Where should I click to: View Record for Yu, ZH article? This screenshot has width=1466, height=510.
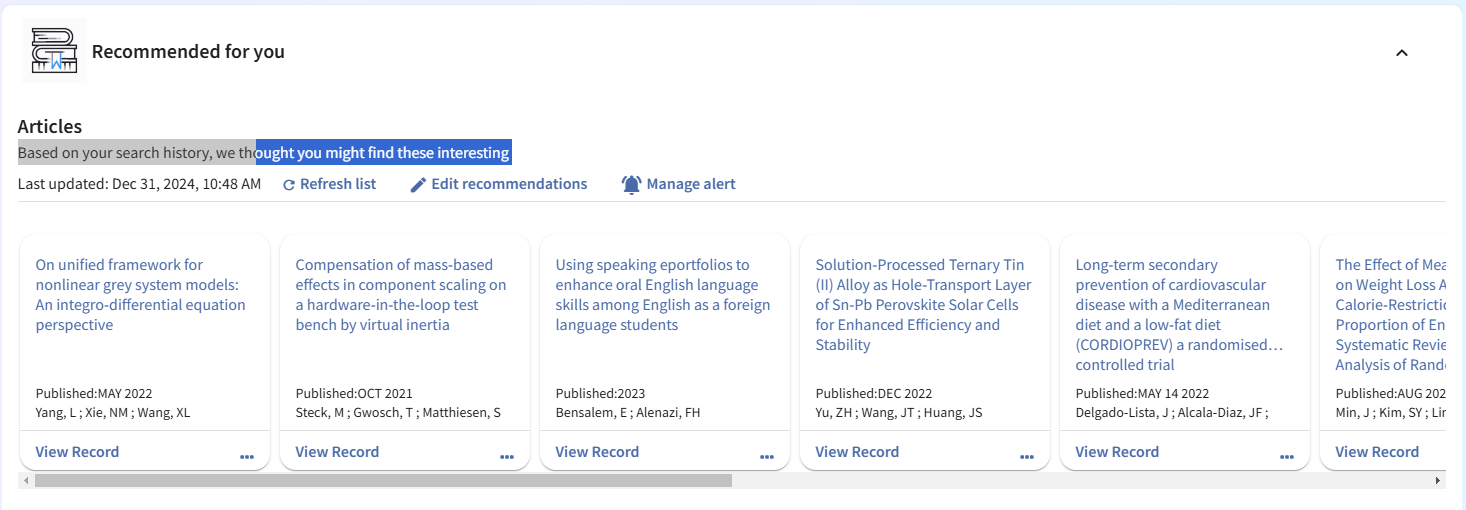pos(857,452)
